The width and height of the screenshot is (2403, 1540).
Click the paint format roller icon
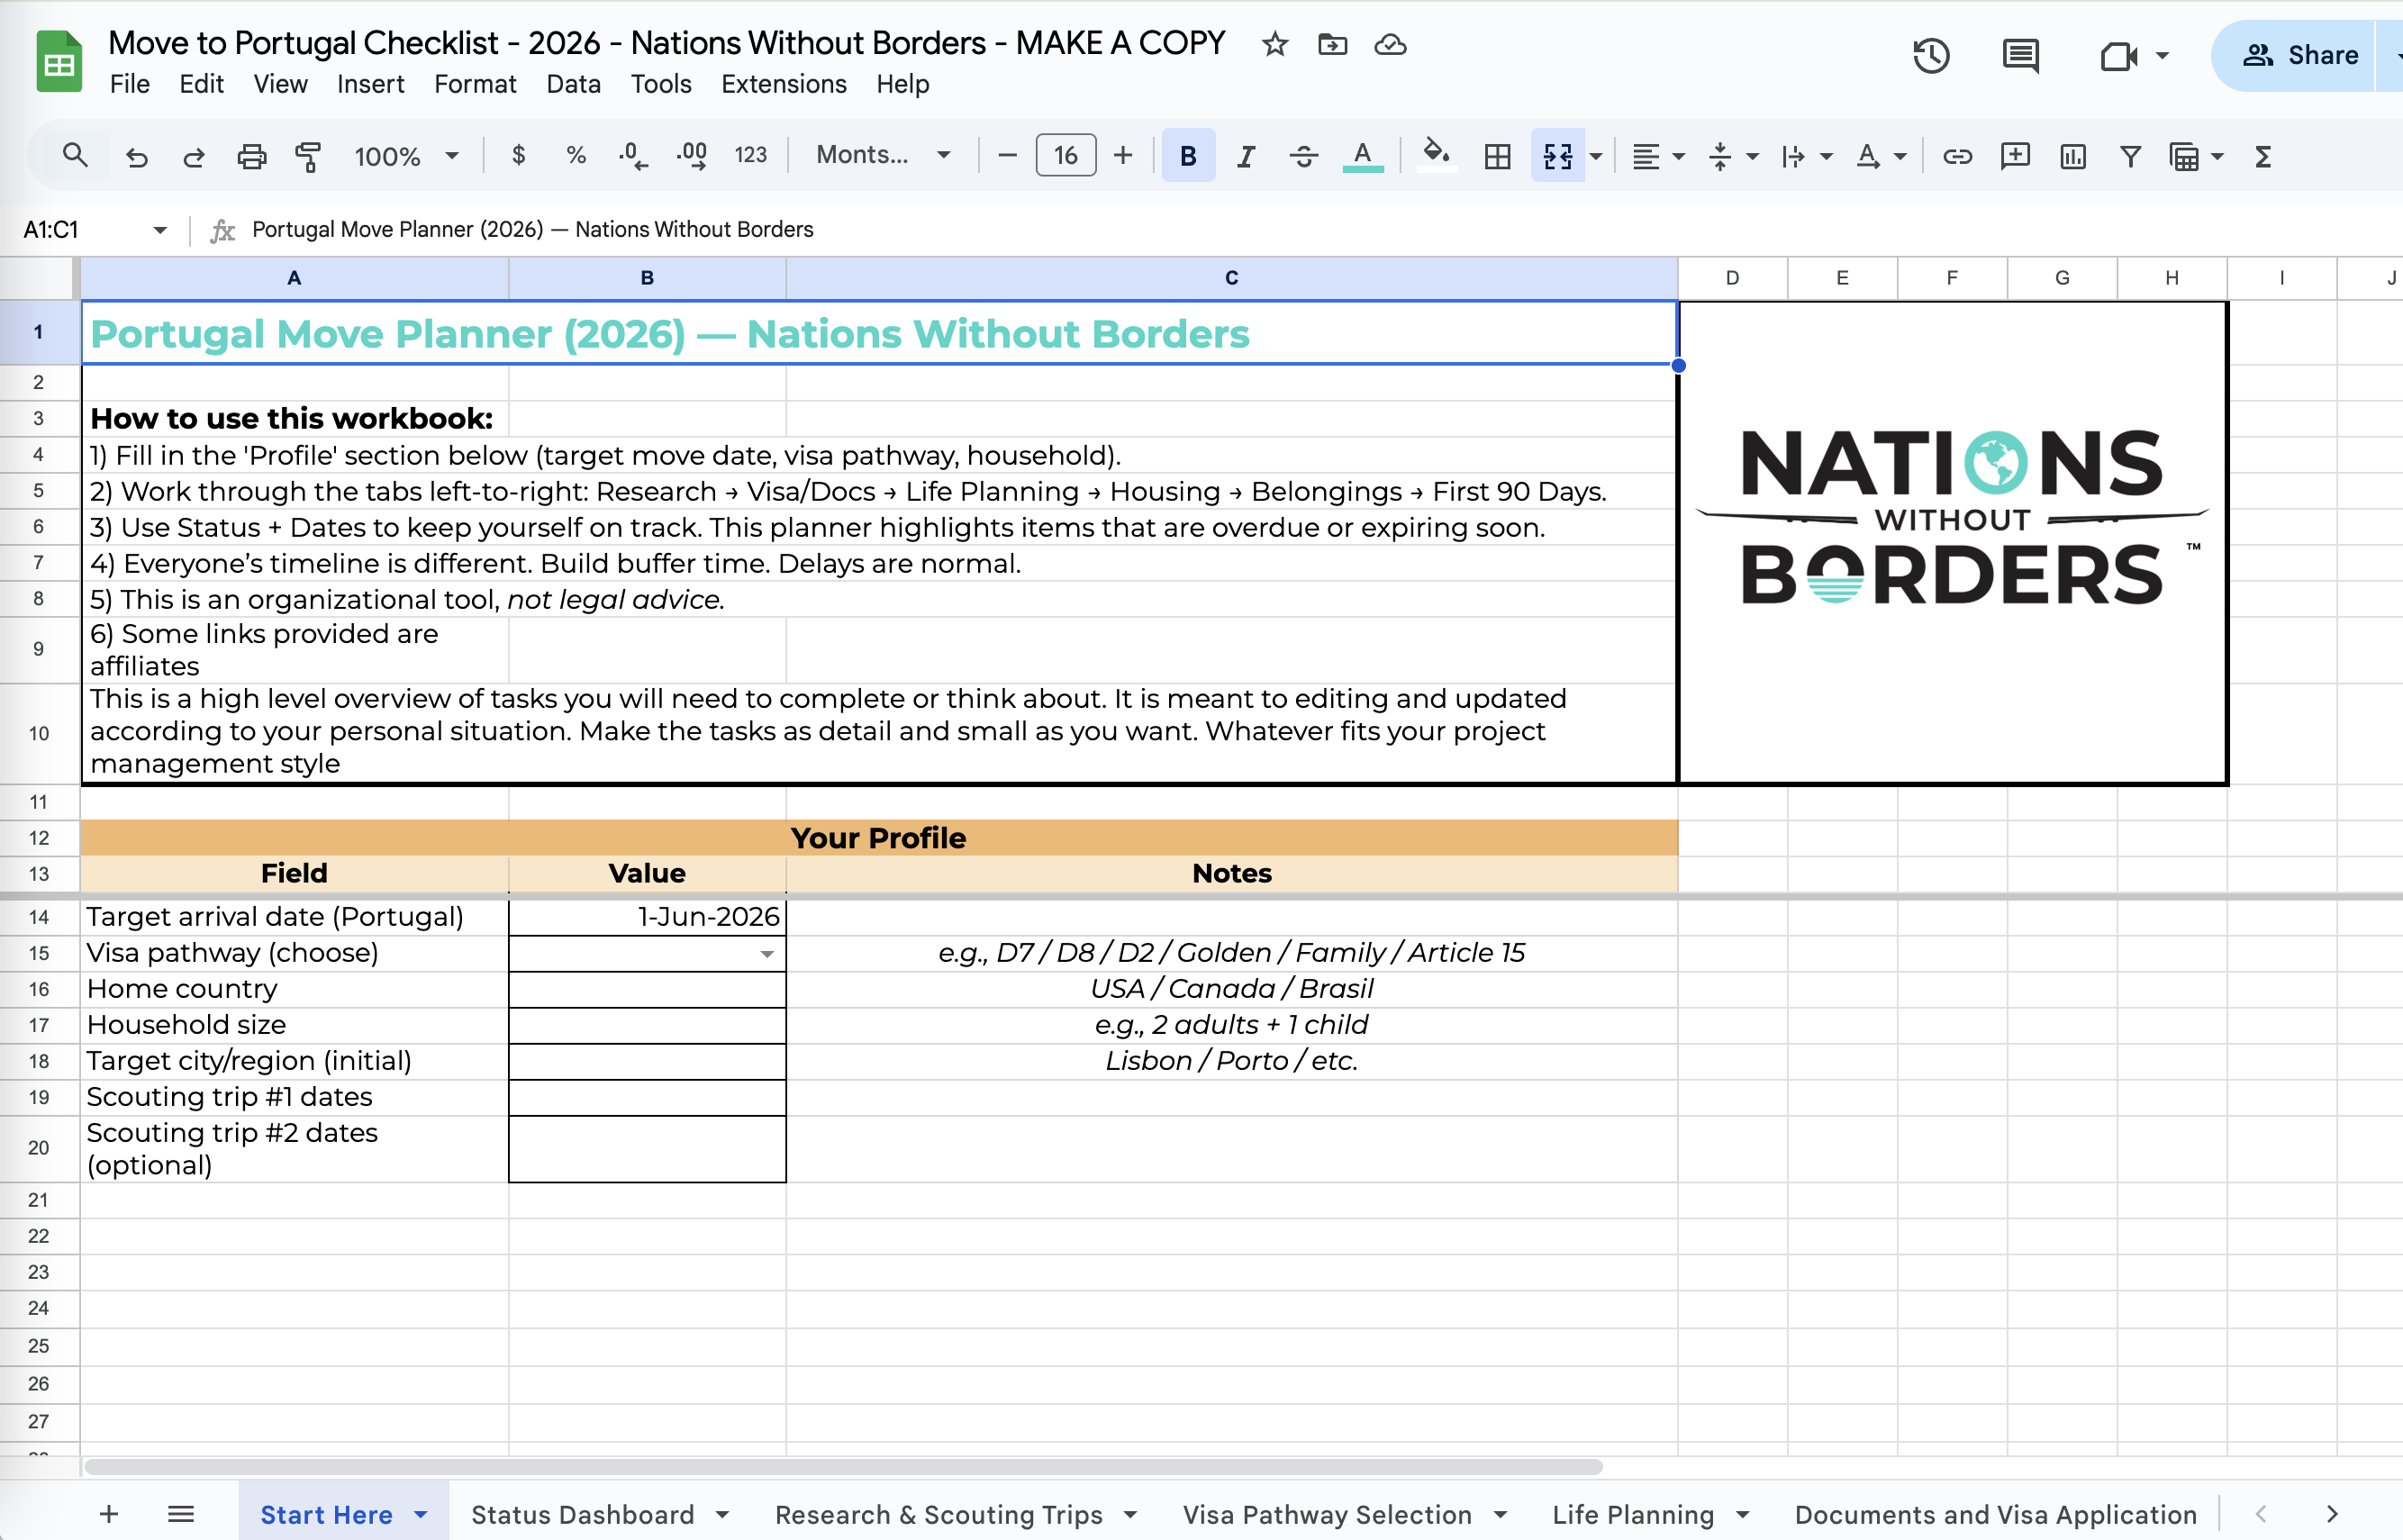[x=308, y=156]
